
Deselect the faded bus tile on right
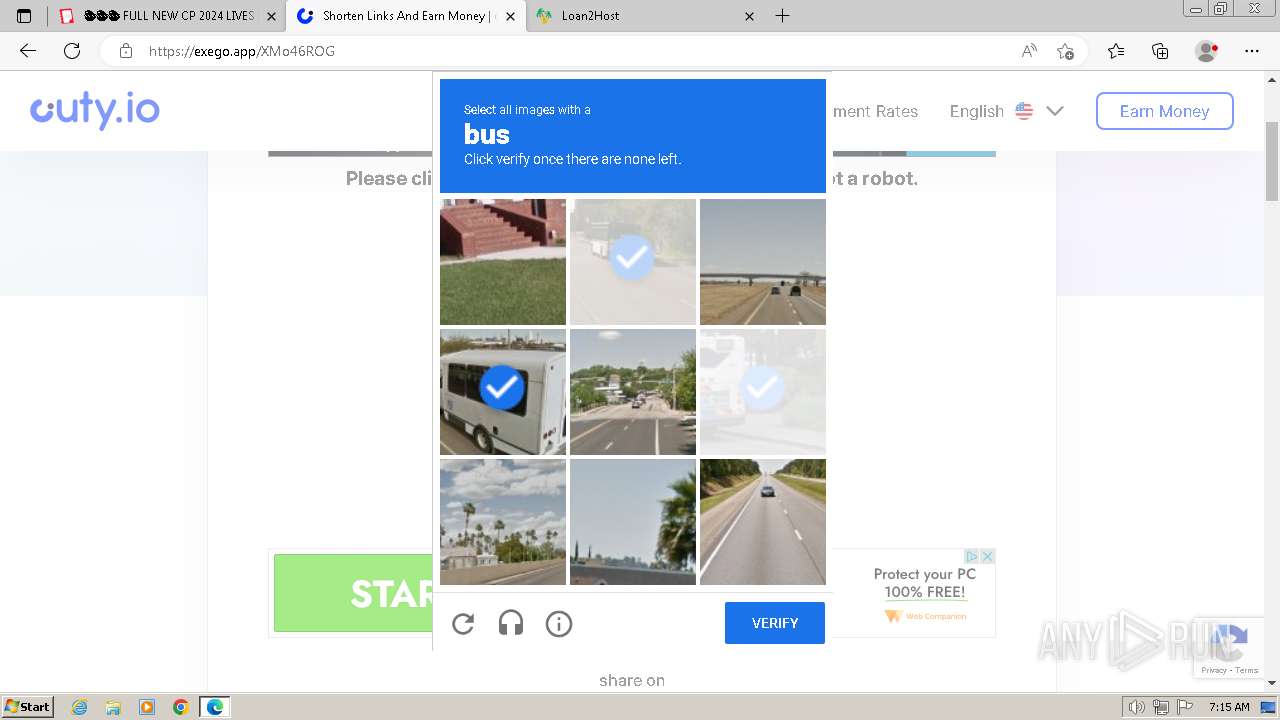(x=763, y=392)
